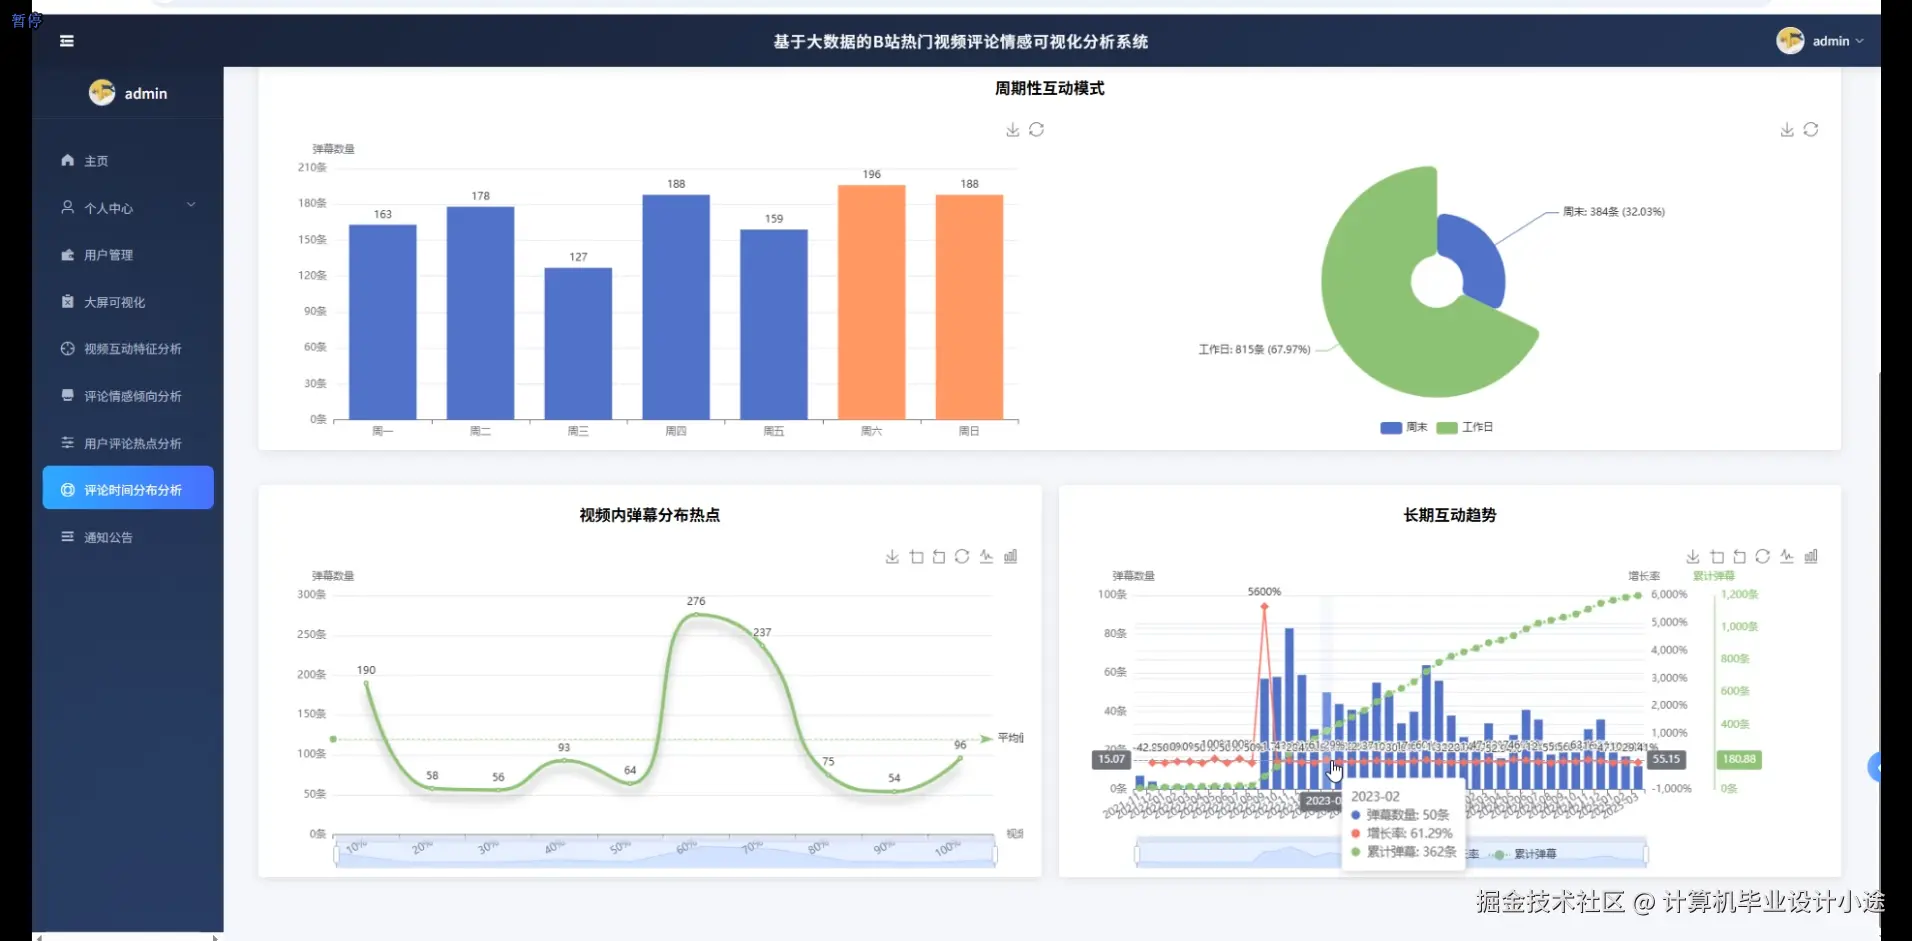Switch 长期互动趋势 chart to line type
The image size is (1912, 941).
click(x=1787, y=557)
